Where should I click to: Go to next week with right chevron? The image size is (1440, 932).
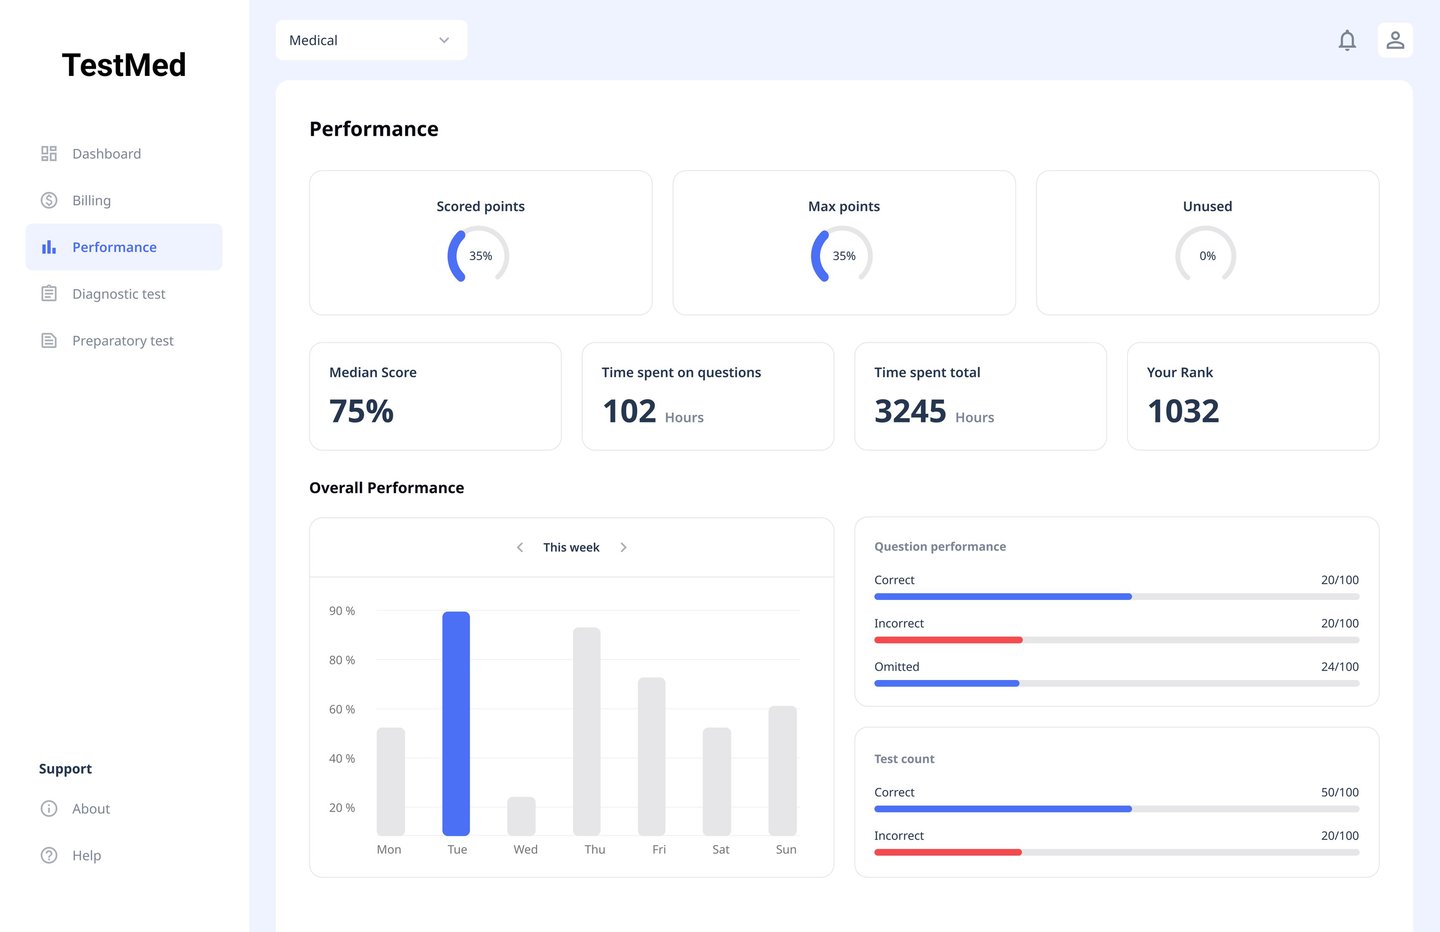pyautogui.click(x=623, y=547)
